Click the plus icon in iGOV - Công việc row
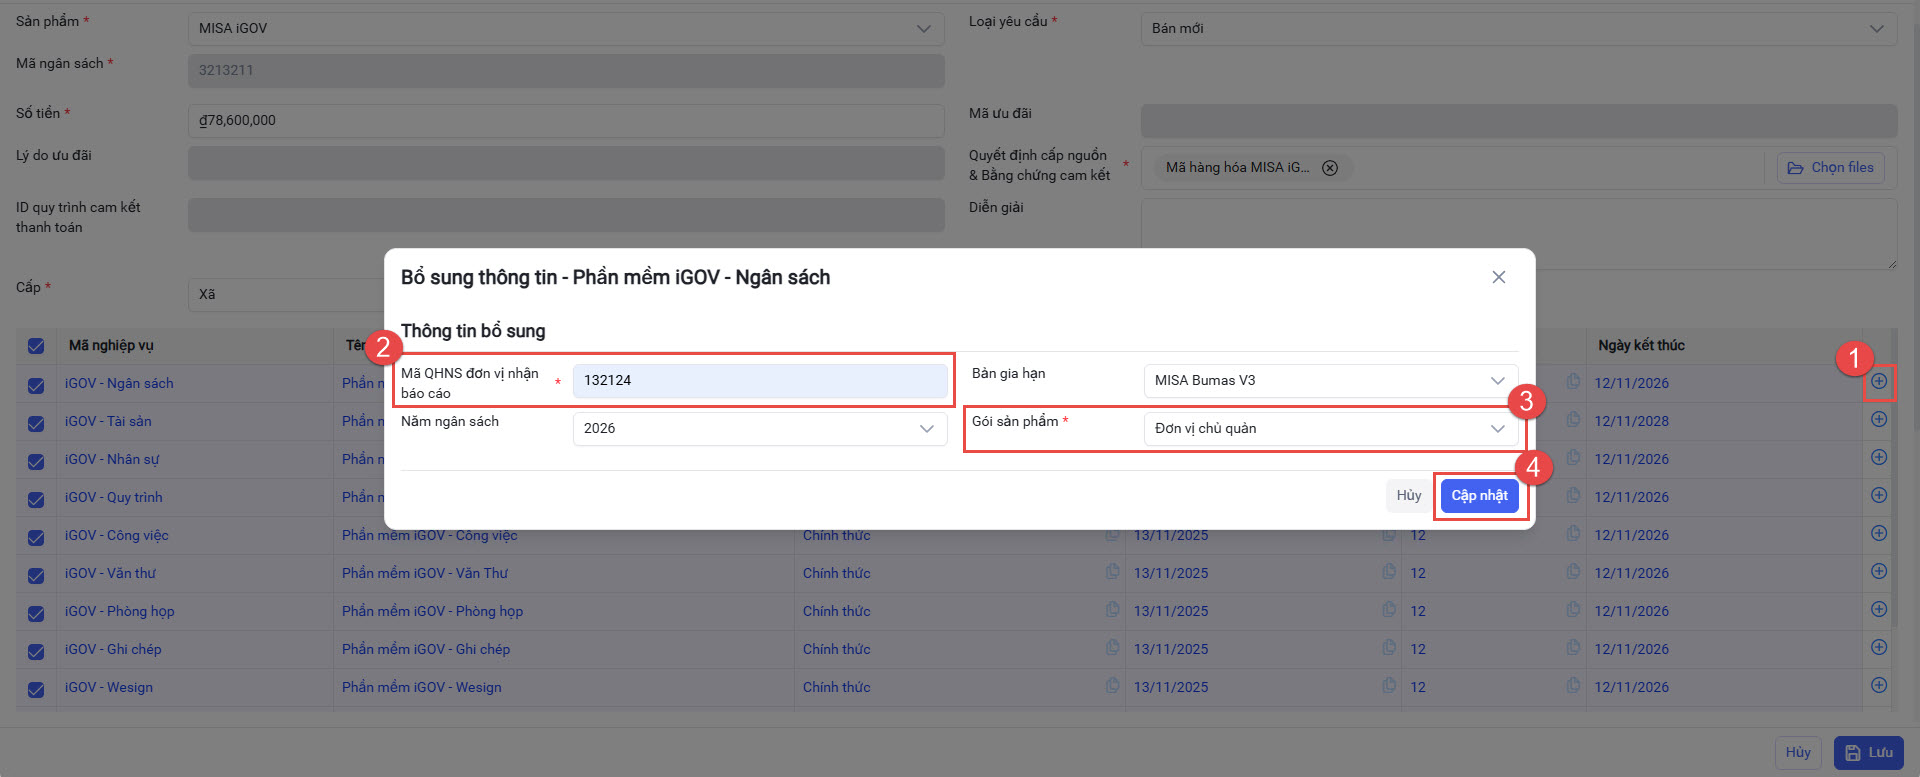1920x777 pixels. coord(1879,533)
